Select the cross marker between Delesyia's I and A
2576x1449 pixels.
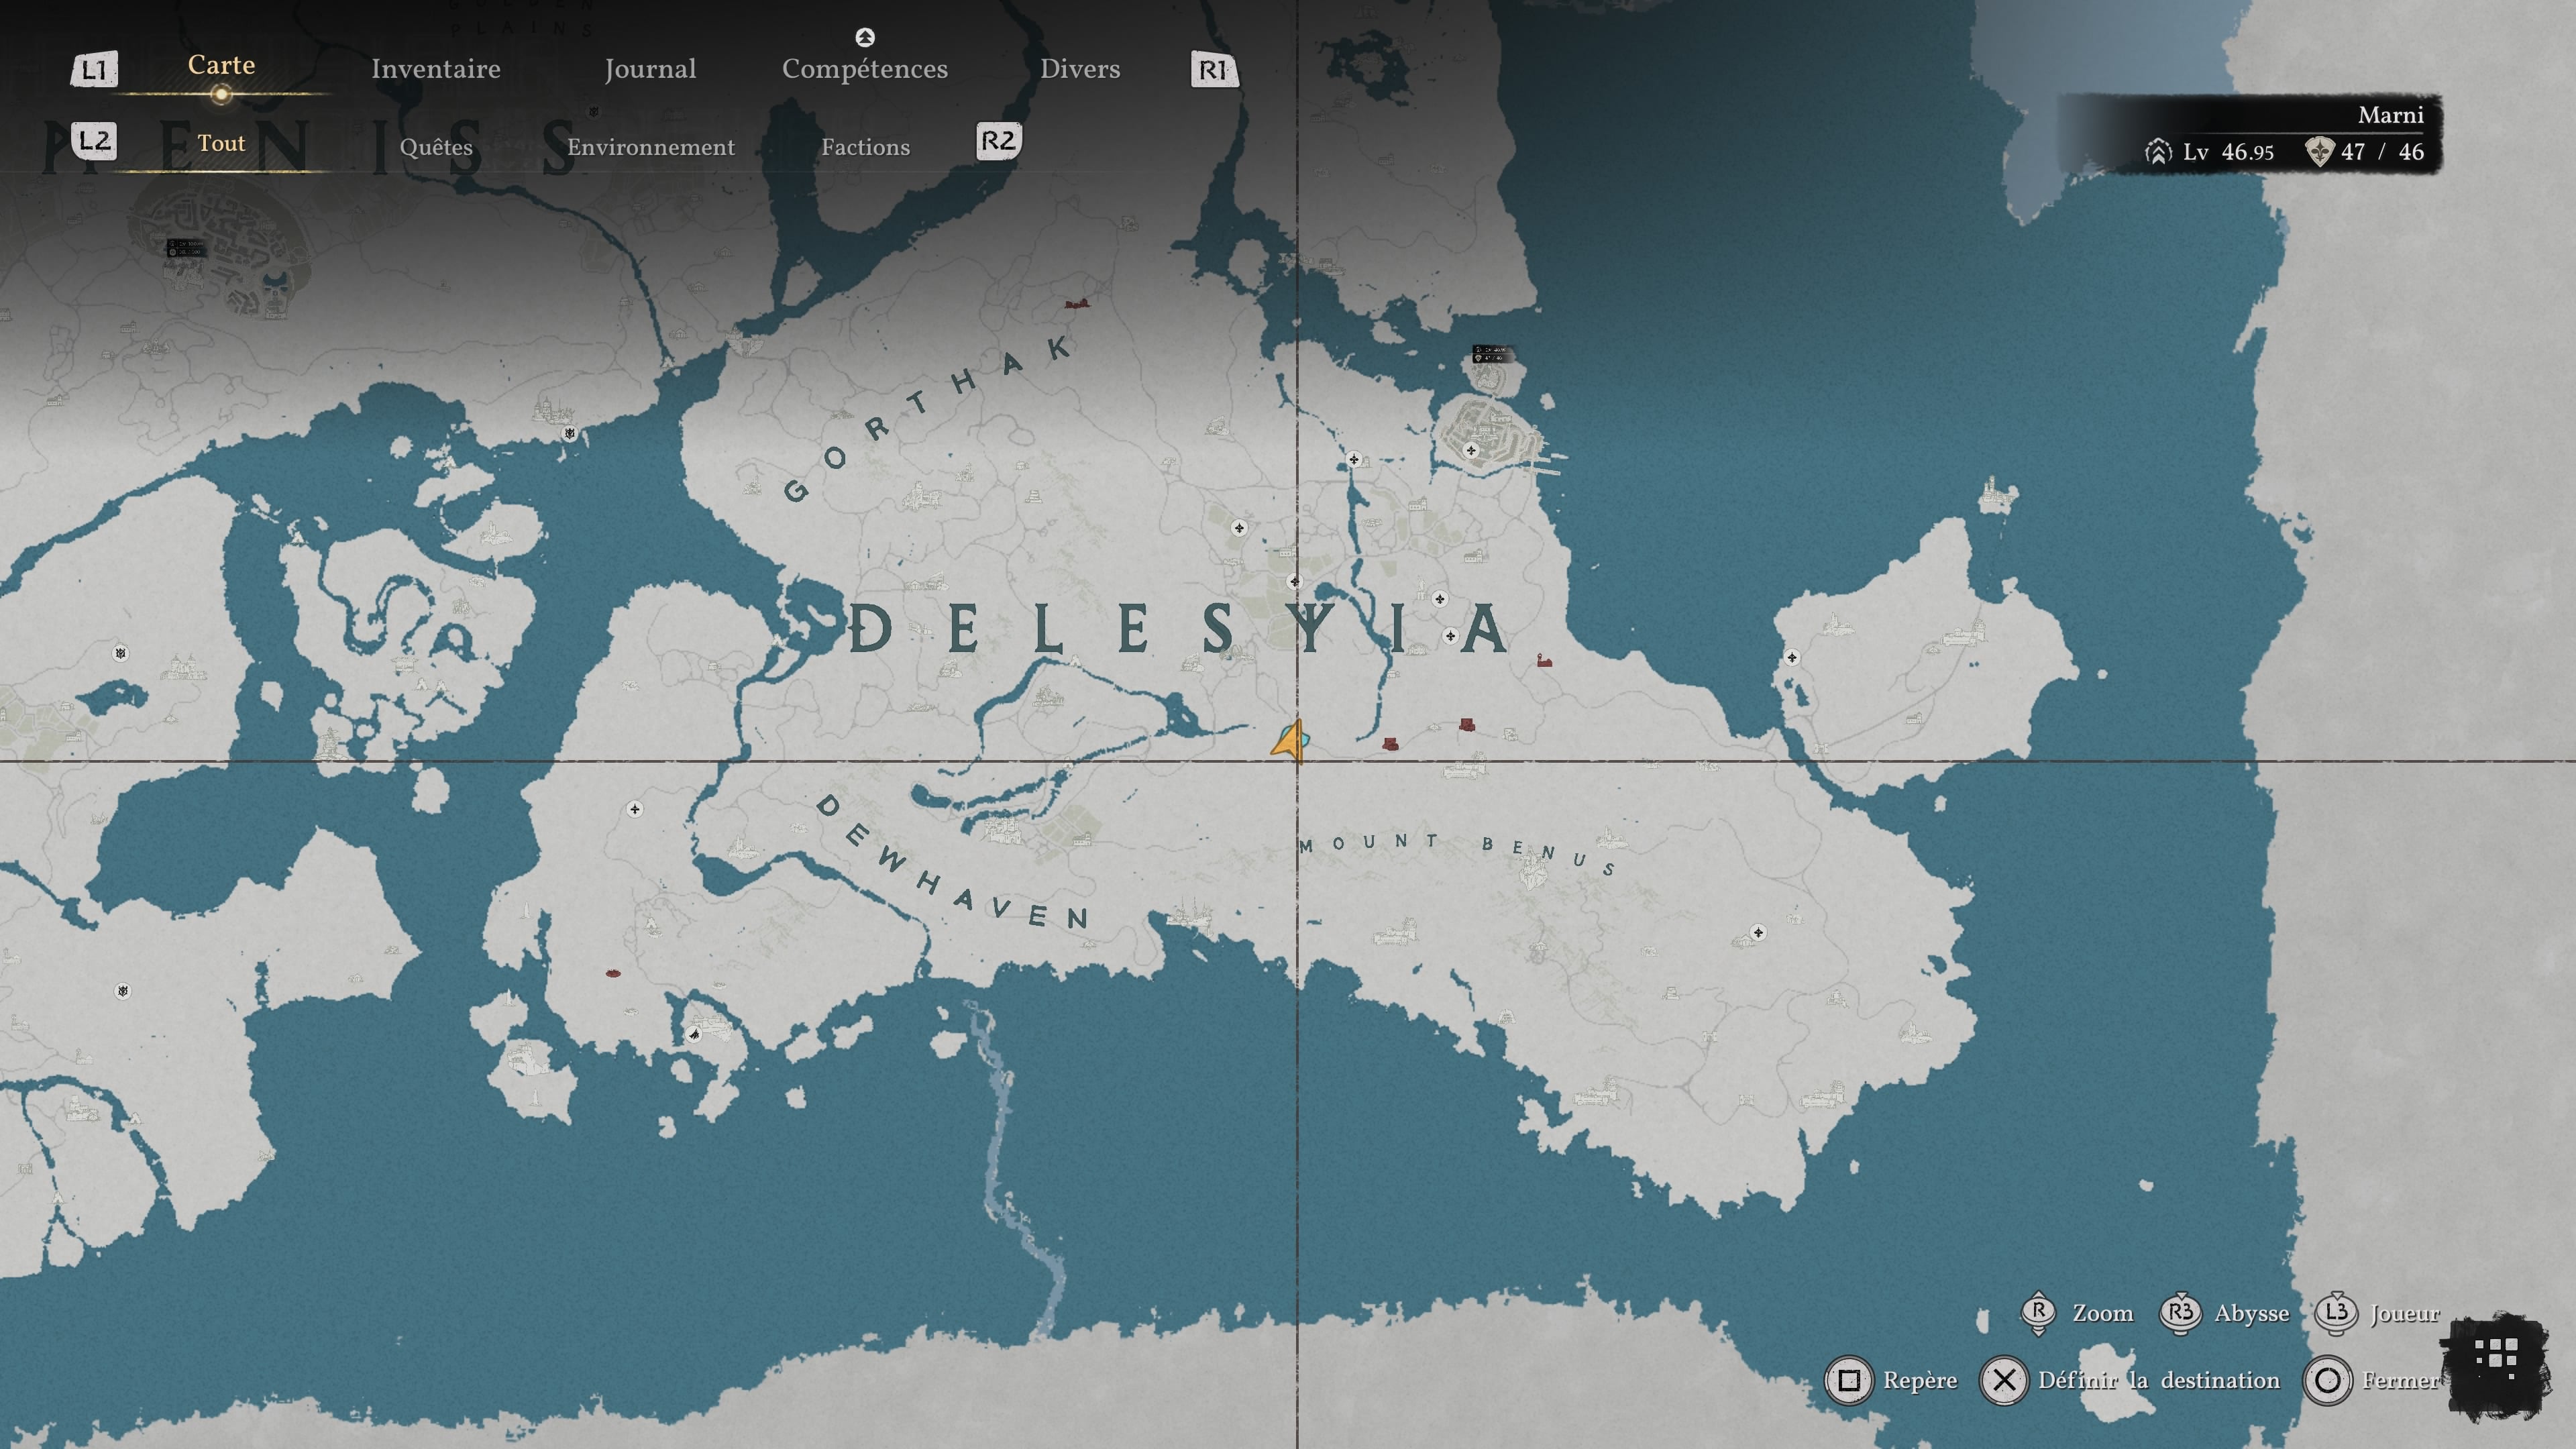click(x=1450, y=636)
